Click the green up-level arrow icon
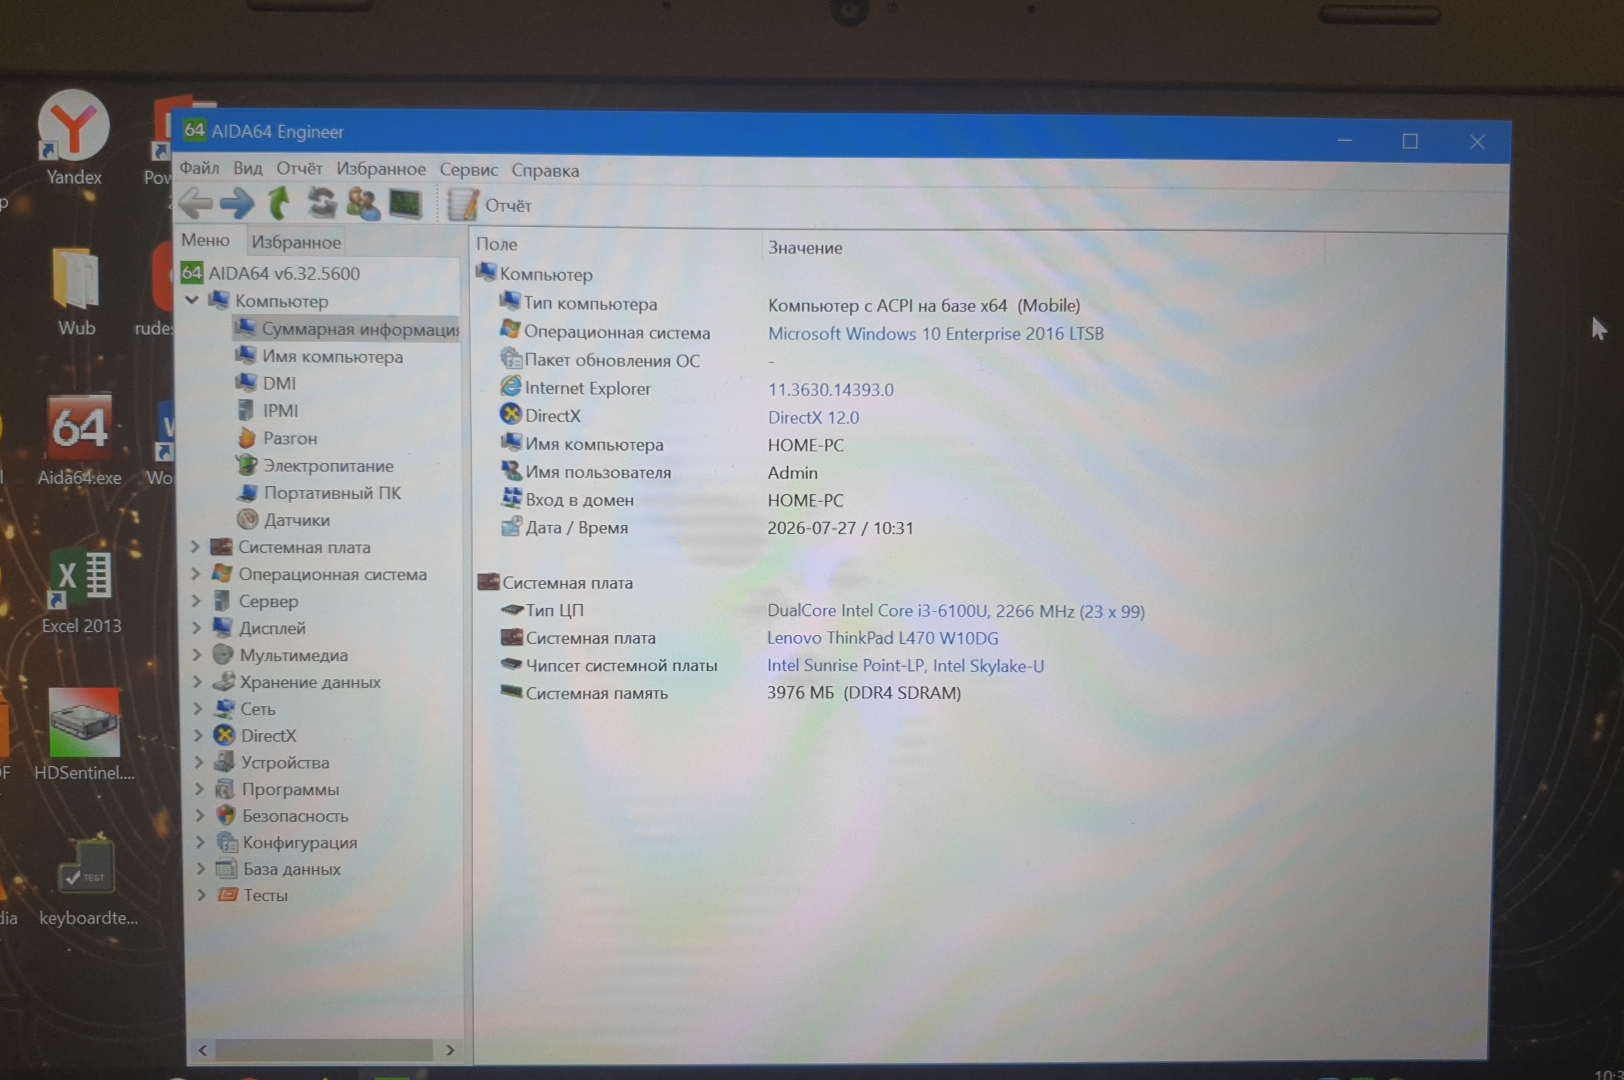Screen dimensions: 1624x1080 tap(279, 203)
